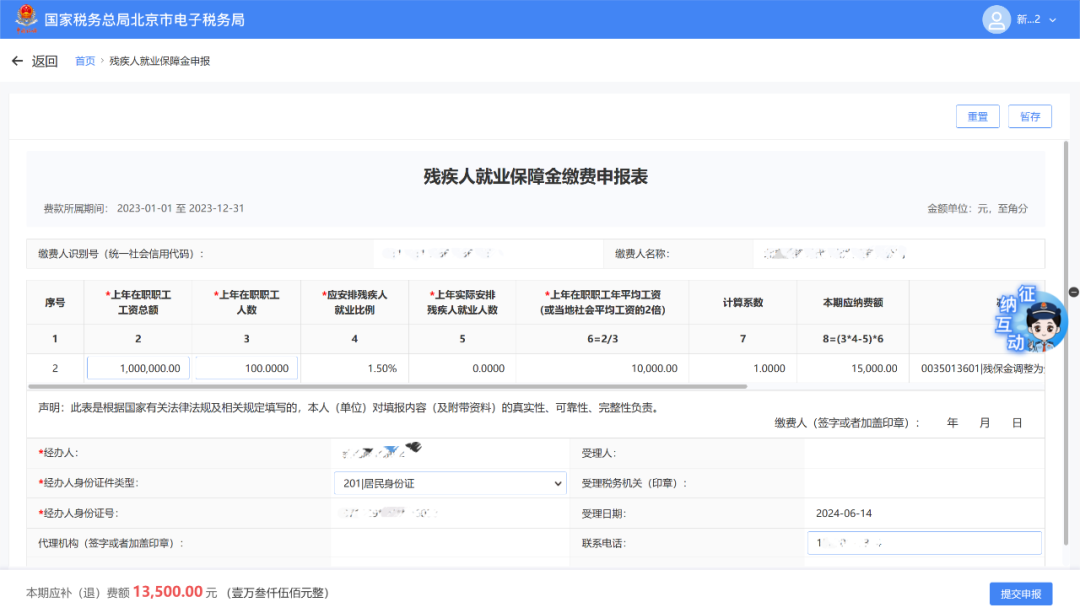
Task: Edit 上年在职职工人数 field 100.0000
Action: (x=247, y=368)
